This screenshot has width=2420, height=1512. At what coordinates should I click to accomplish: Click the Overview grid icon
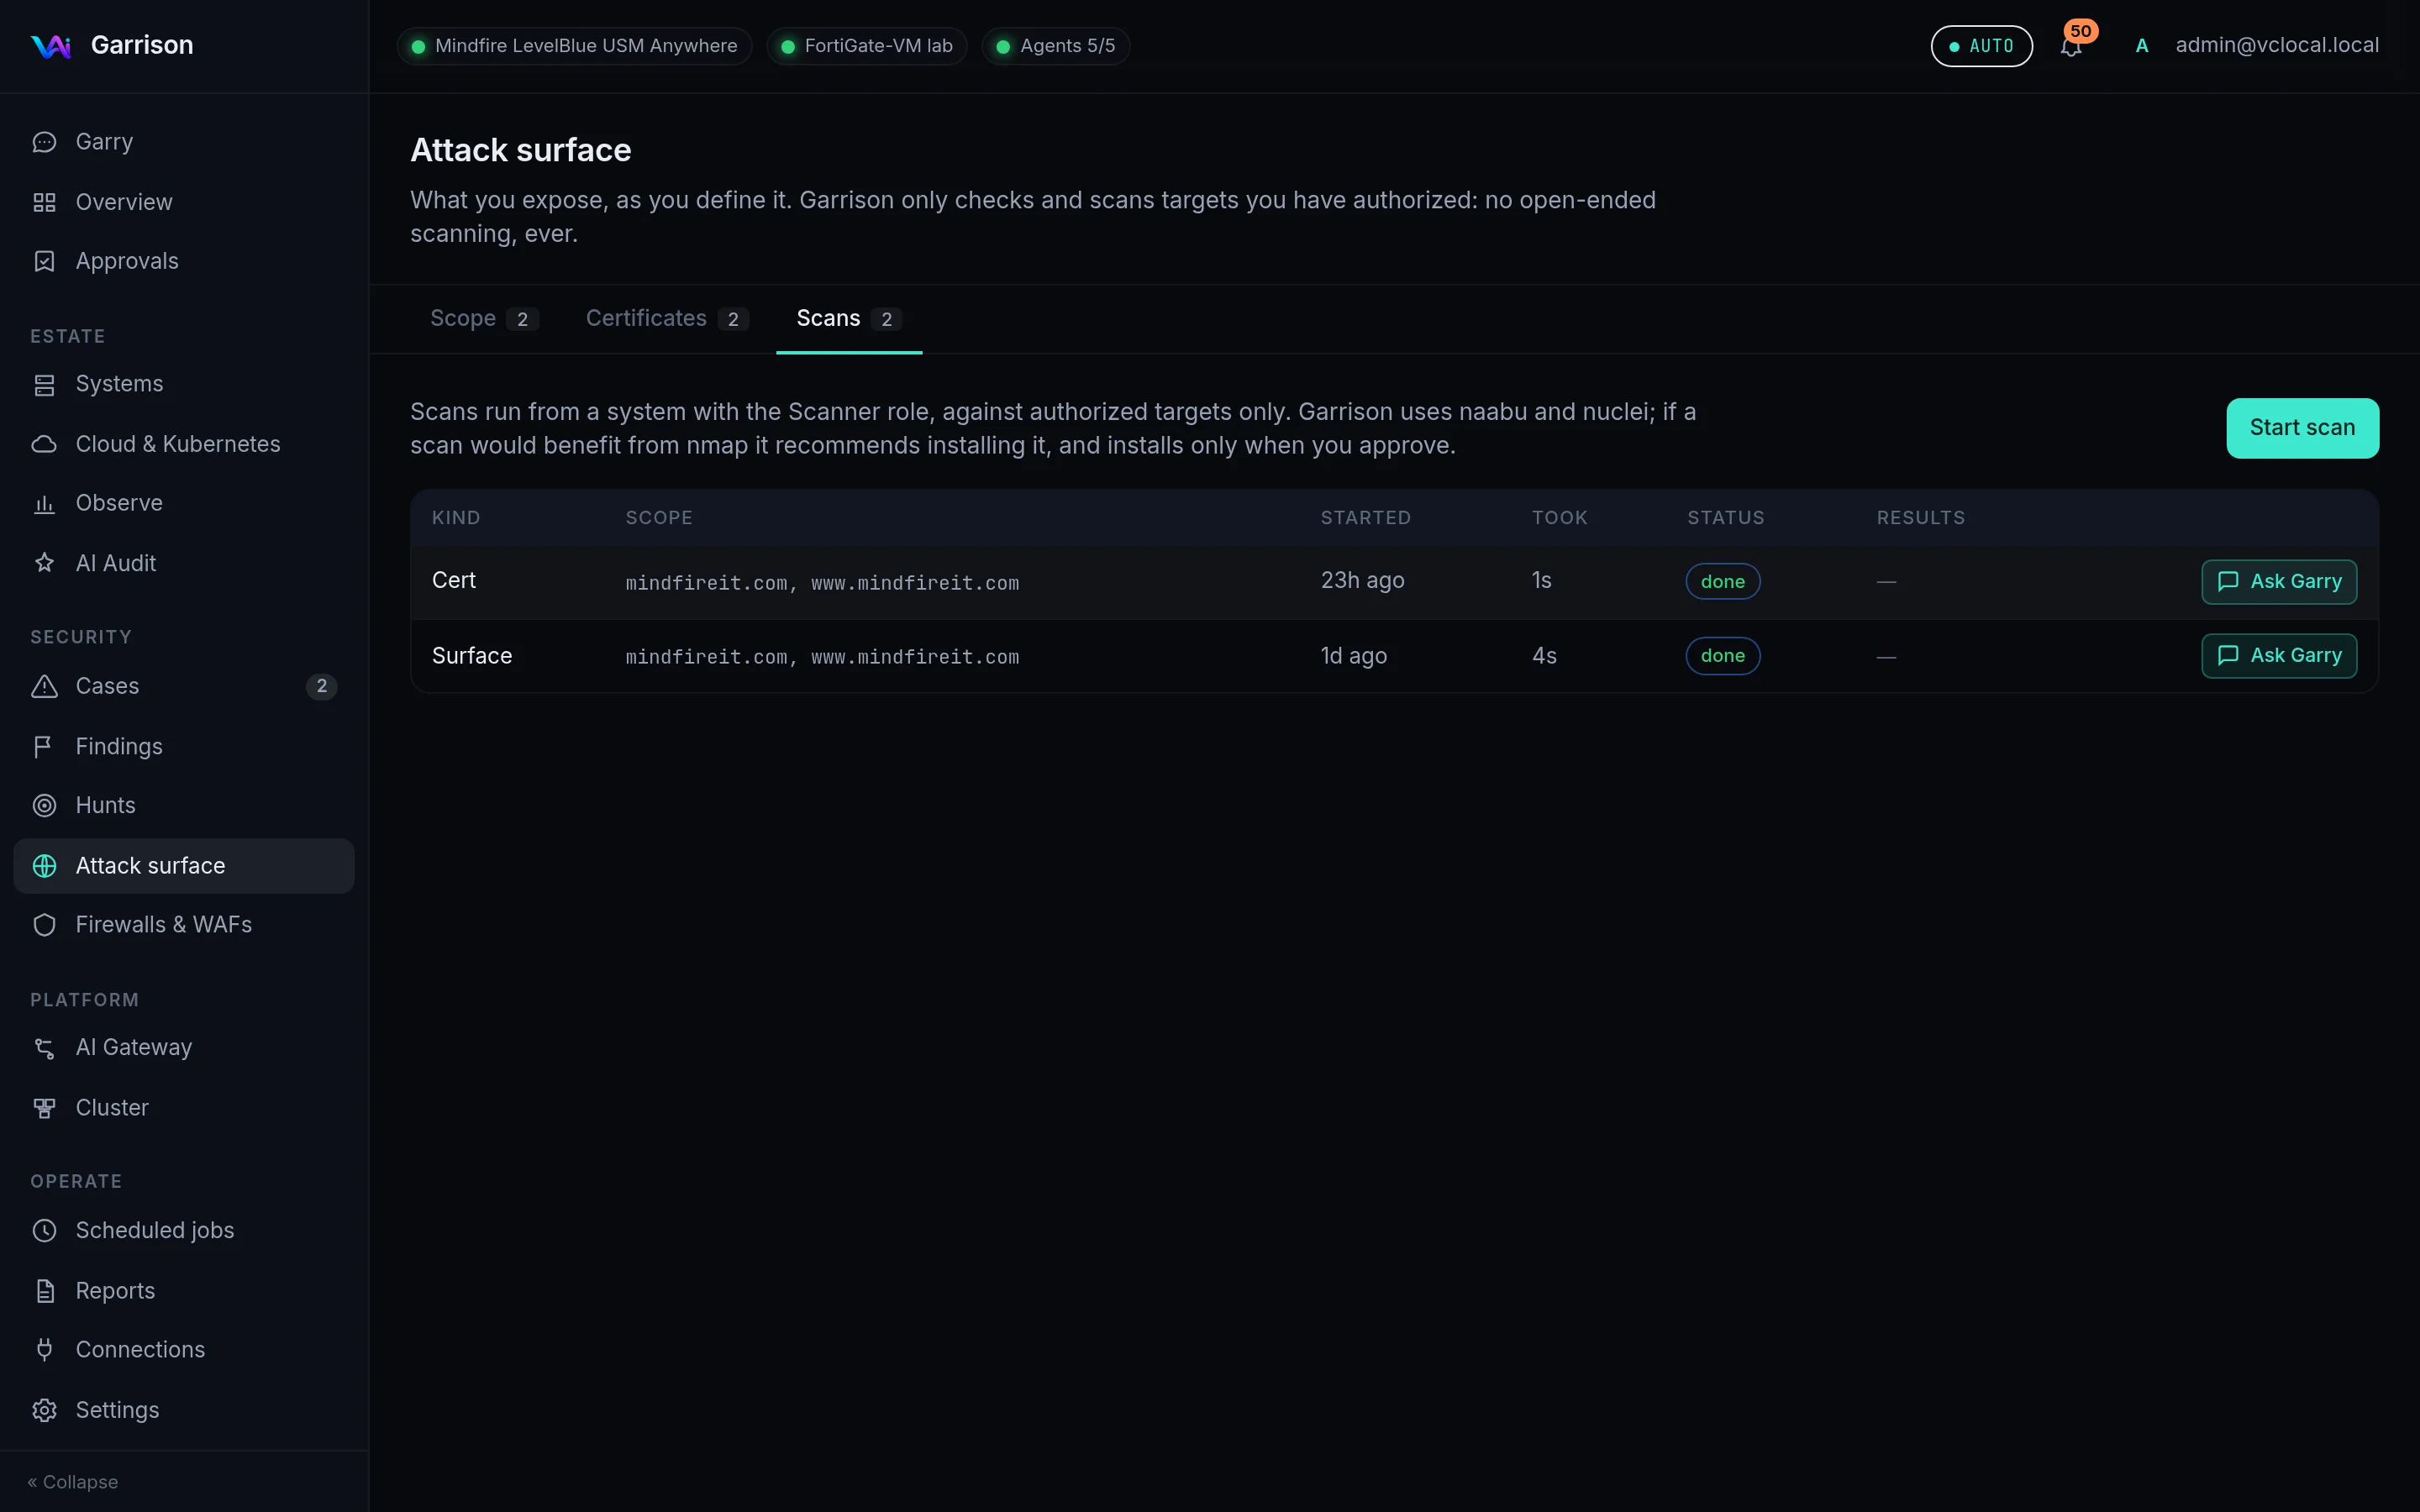coord(44,202)
